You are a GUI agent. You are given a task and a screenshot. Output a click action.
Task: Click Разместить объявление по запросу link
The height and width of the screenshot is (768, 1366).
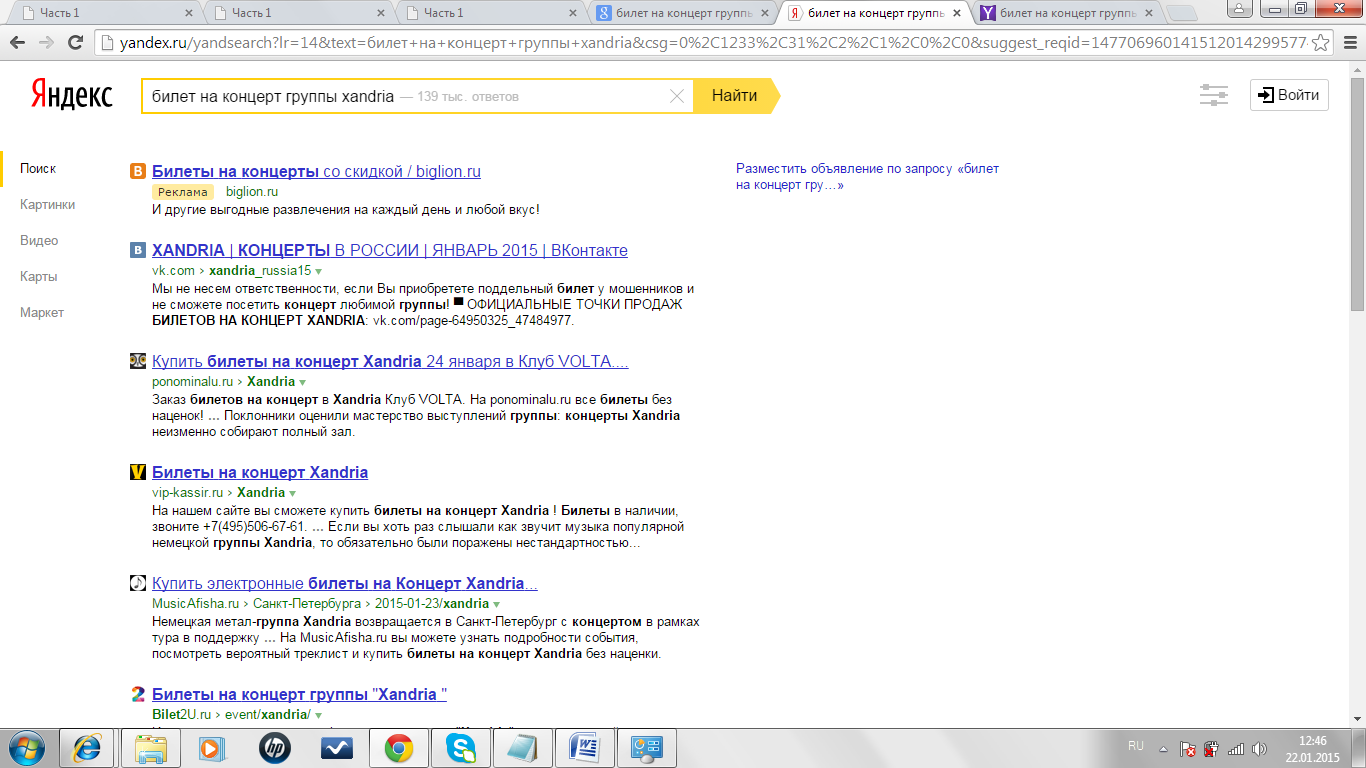click(x=867, y=177)
